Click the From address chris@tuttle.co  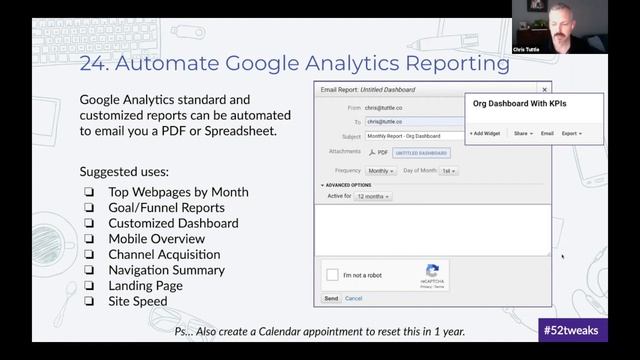pyautogui.click(x=383, y=108)
